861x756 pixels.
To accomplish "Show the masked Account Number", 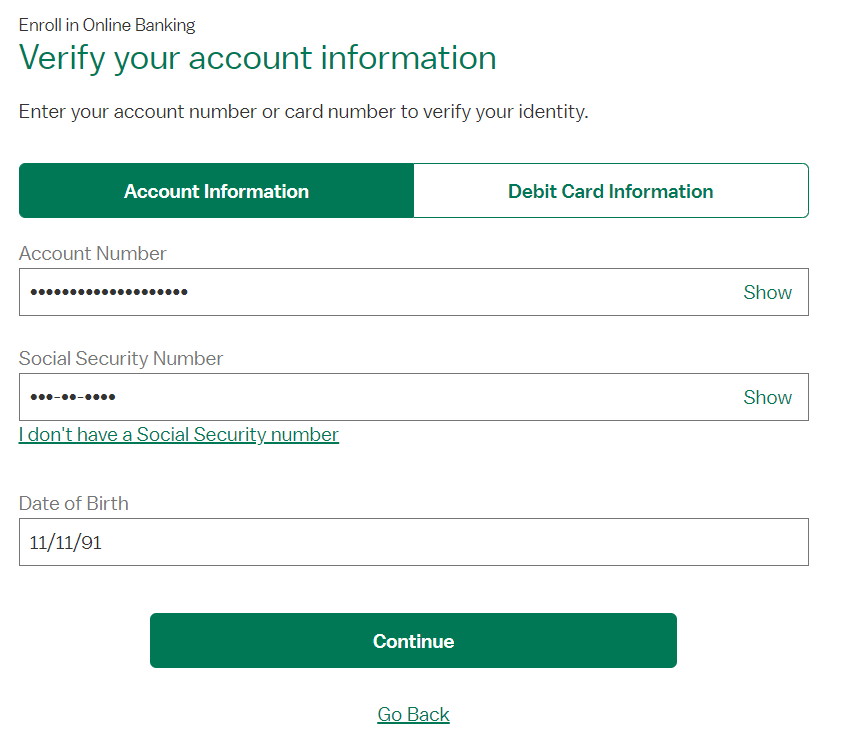I will 767,292.
